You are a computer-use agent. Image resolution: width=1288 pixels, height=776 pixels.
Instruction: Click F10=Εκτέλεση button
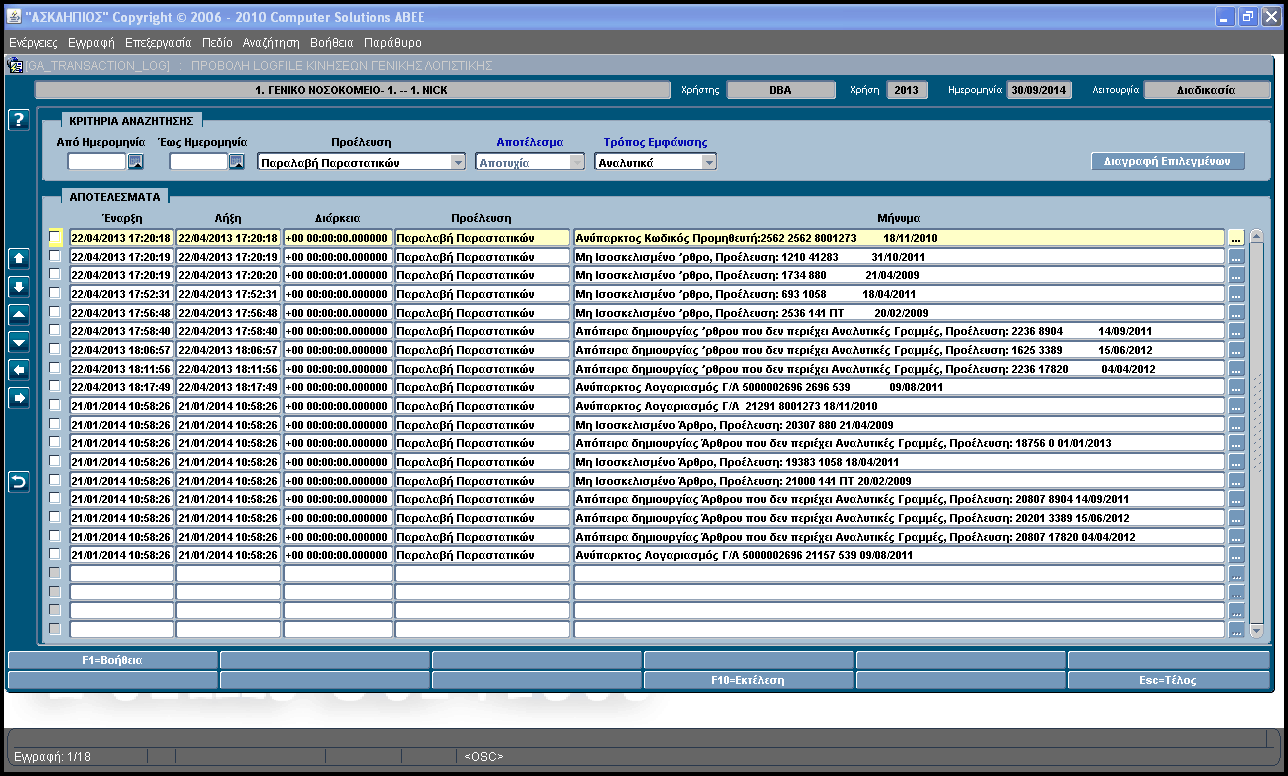point(748,680)
